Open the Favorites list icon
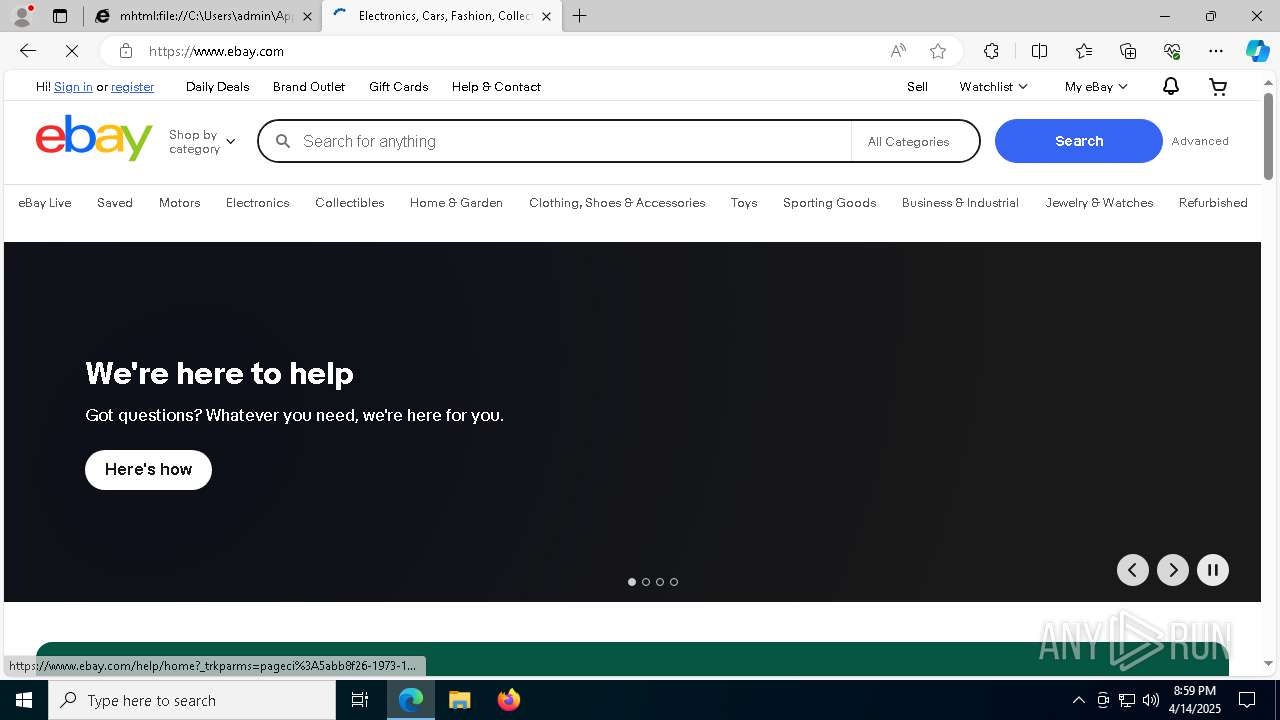 (x=1084, y=51)
